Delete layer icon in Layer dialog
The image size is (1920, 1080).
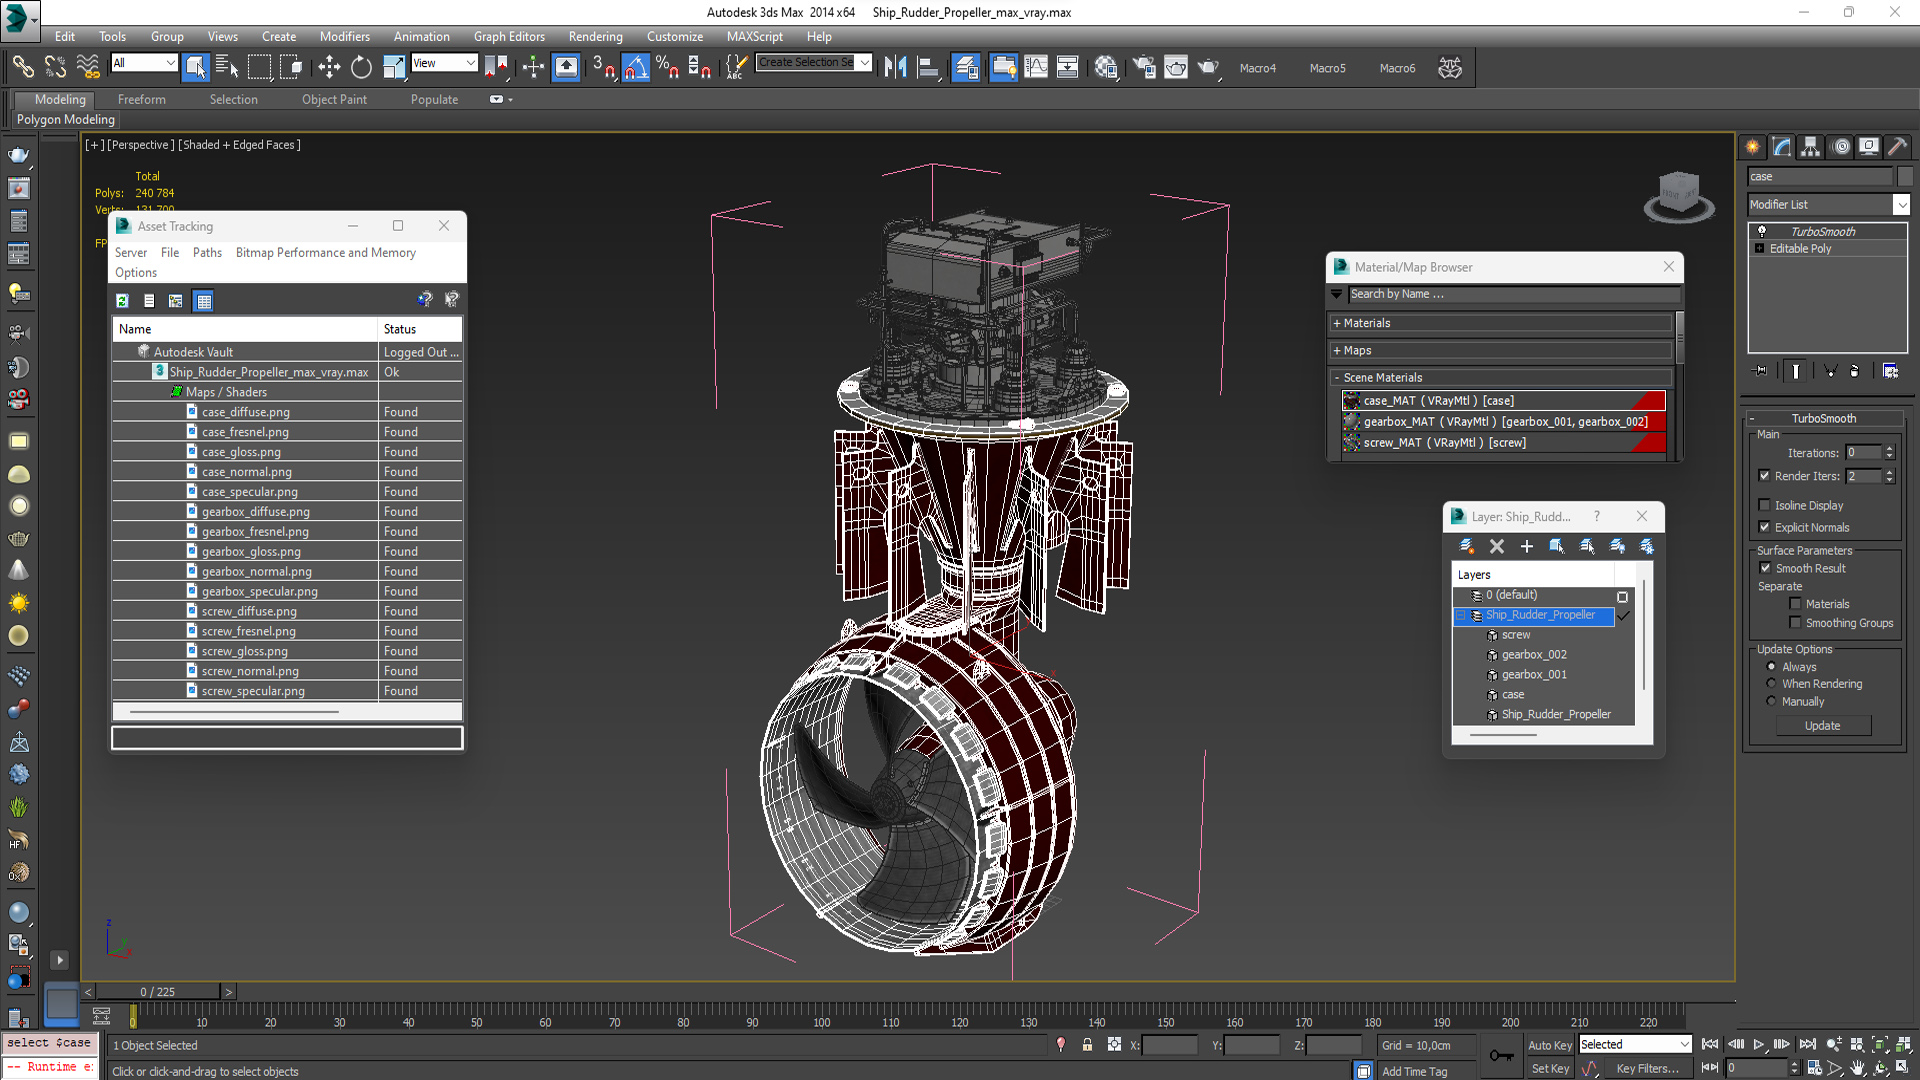pyautogui.click(x=1496, y=546)
